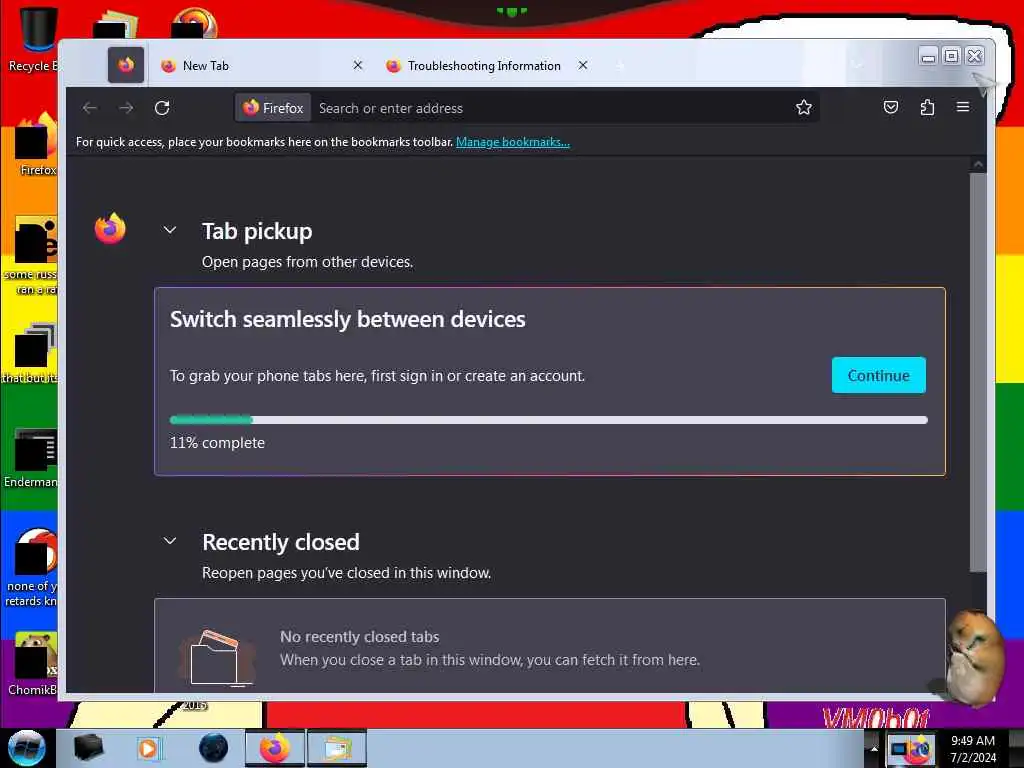Viewport: 1024px width, 768px height.
Task: Select the ChomikB desktop icon
Action: click(34, 664)
